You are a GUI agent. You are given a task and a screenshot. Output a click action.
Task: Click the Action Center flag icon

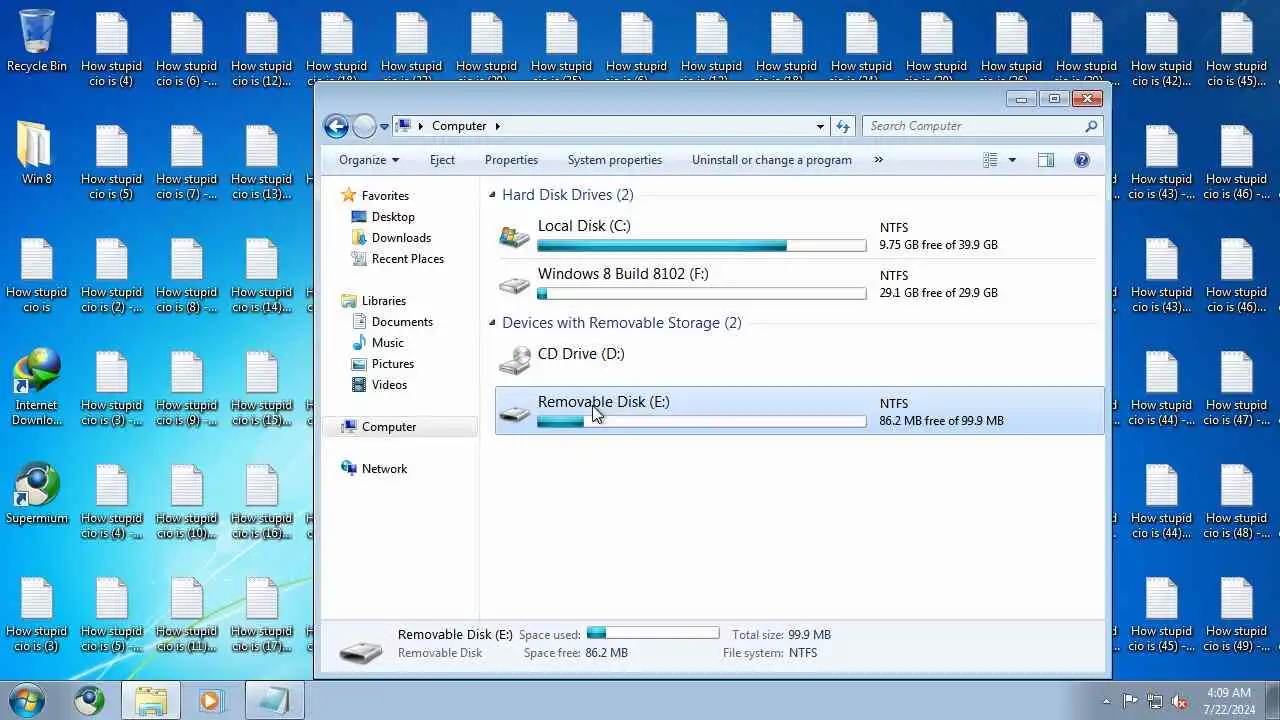coord(1130,701)
